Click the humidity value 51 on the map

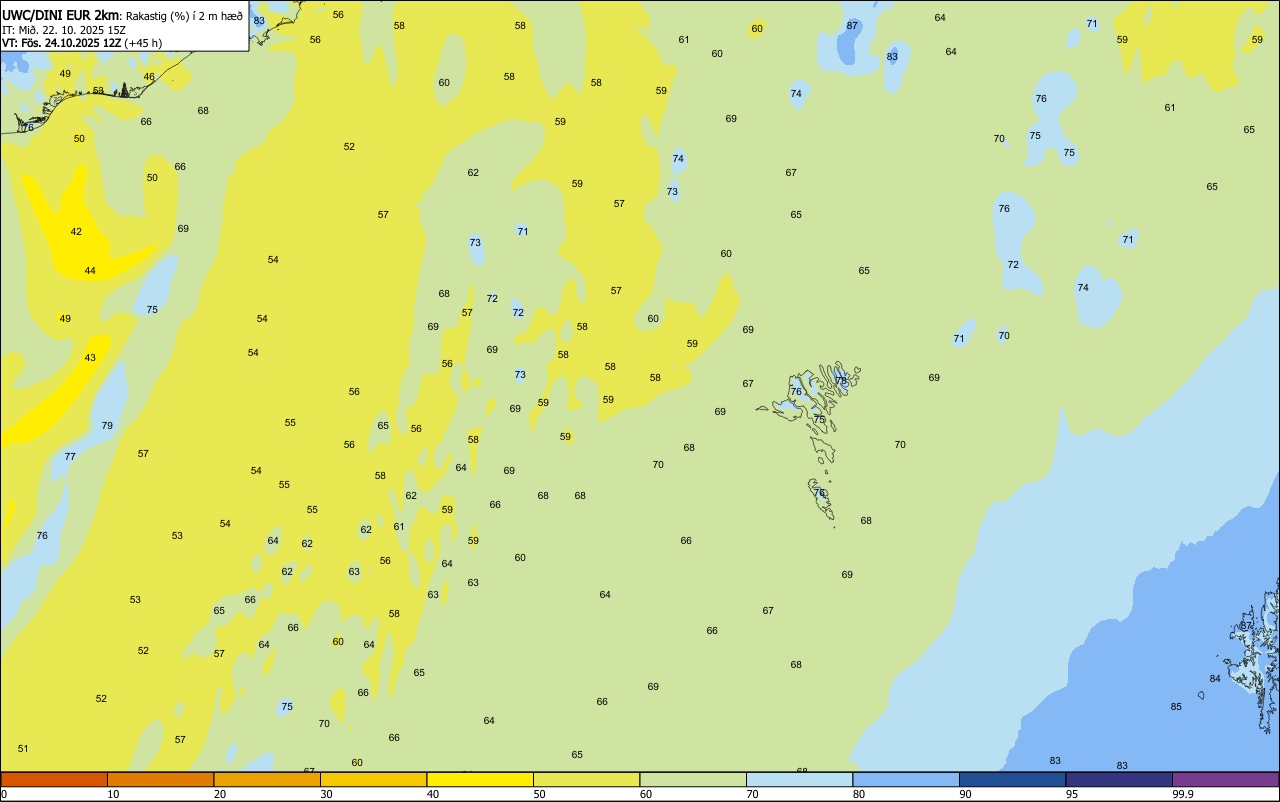[23, 749]
